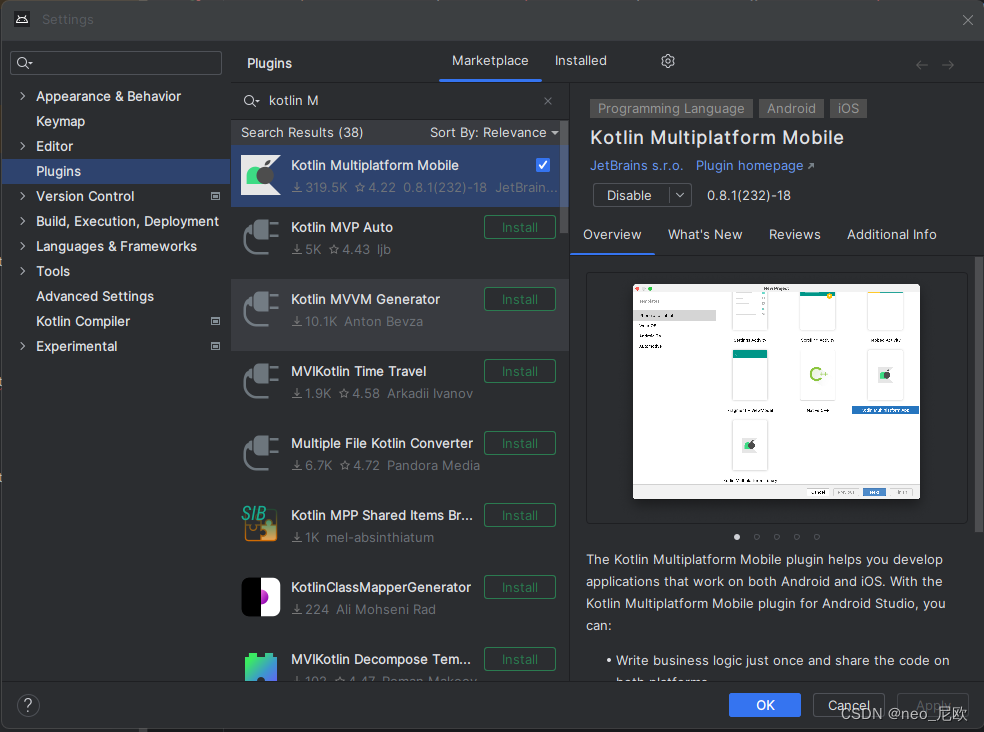Viewport: 984px width, 732px height.
Task: Install the MVIKotlin Time Travel plugin
Action: pos(520,371)
